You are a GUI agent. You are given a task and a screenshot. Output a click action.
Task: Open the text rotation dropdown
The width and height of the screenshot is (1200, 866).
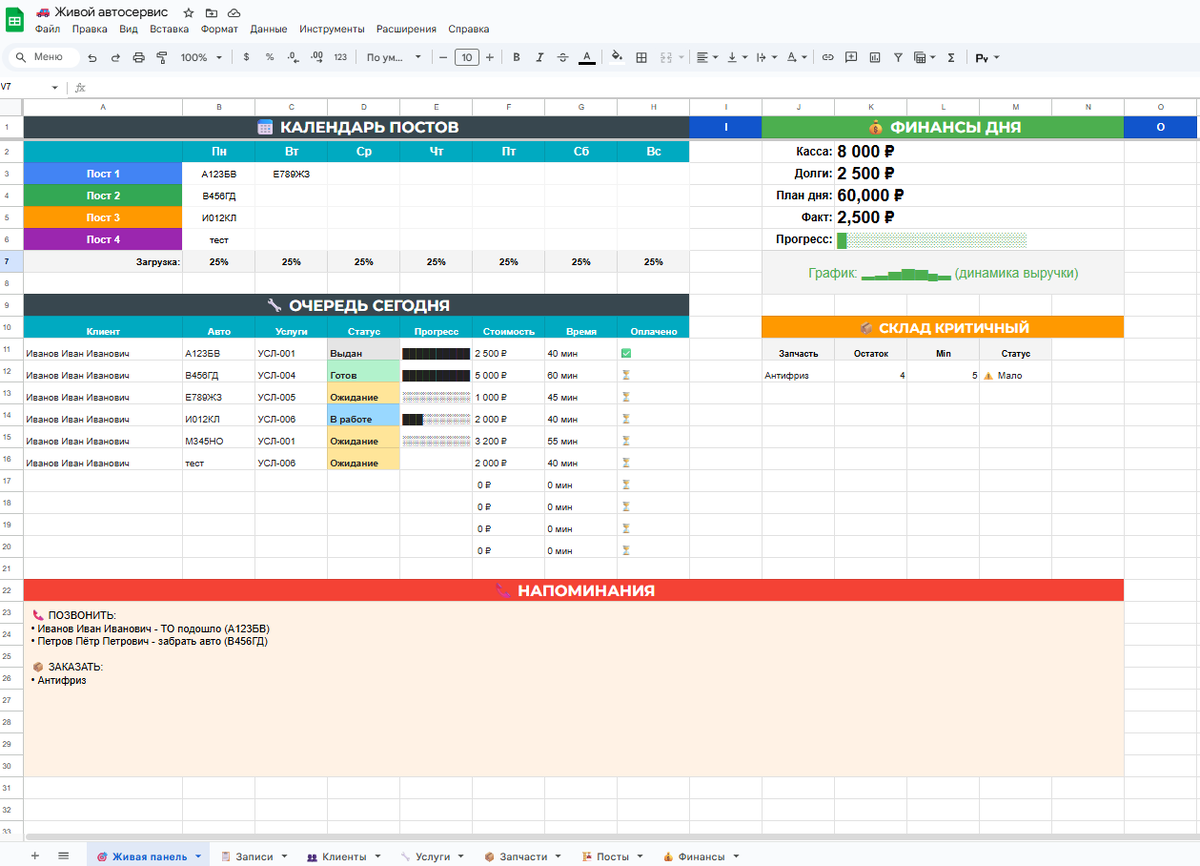tap(797, 58)
